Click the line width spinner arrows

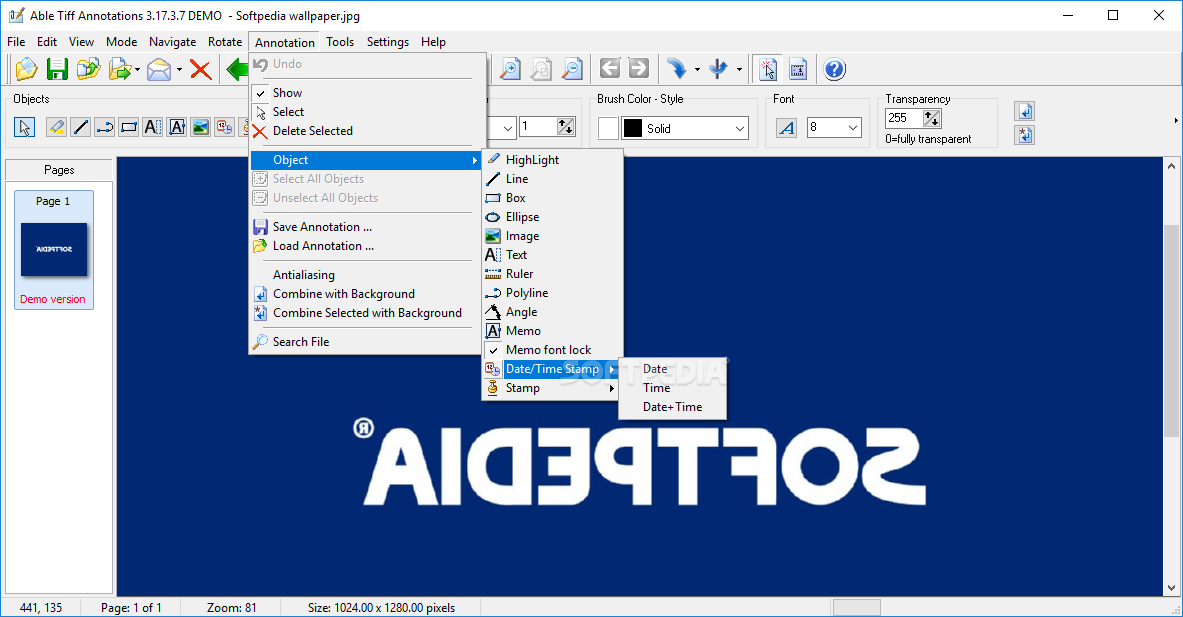(x=566, y=127)
